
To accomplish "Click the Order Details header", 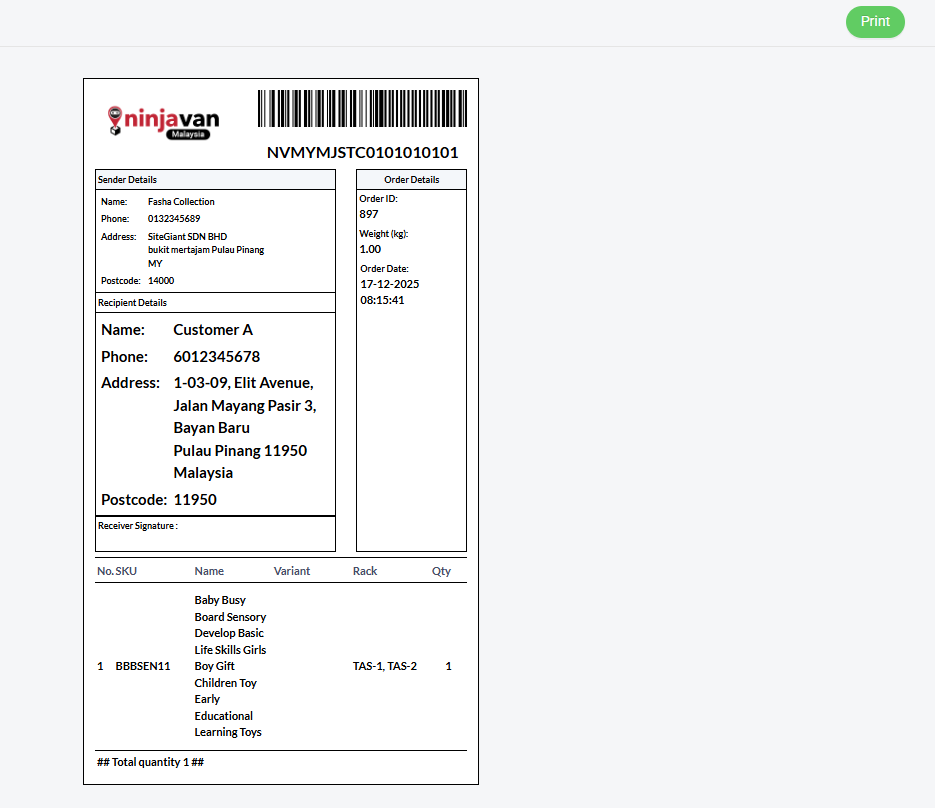I will 411,180.
